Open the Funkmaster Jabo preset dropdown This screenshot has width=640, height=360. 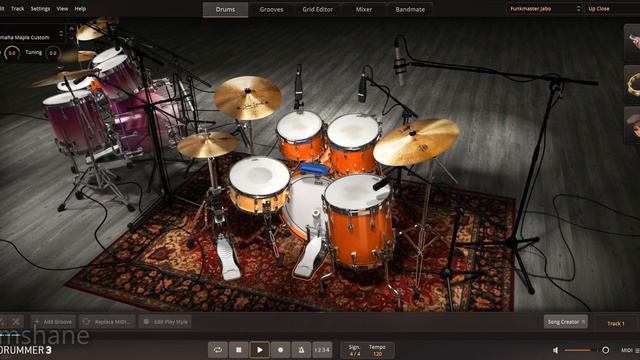544,9
